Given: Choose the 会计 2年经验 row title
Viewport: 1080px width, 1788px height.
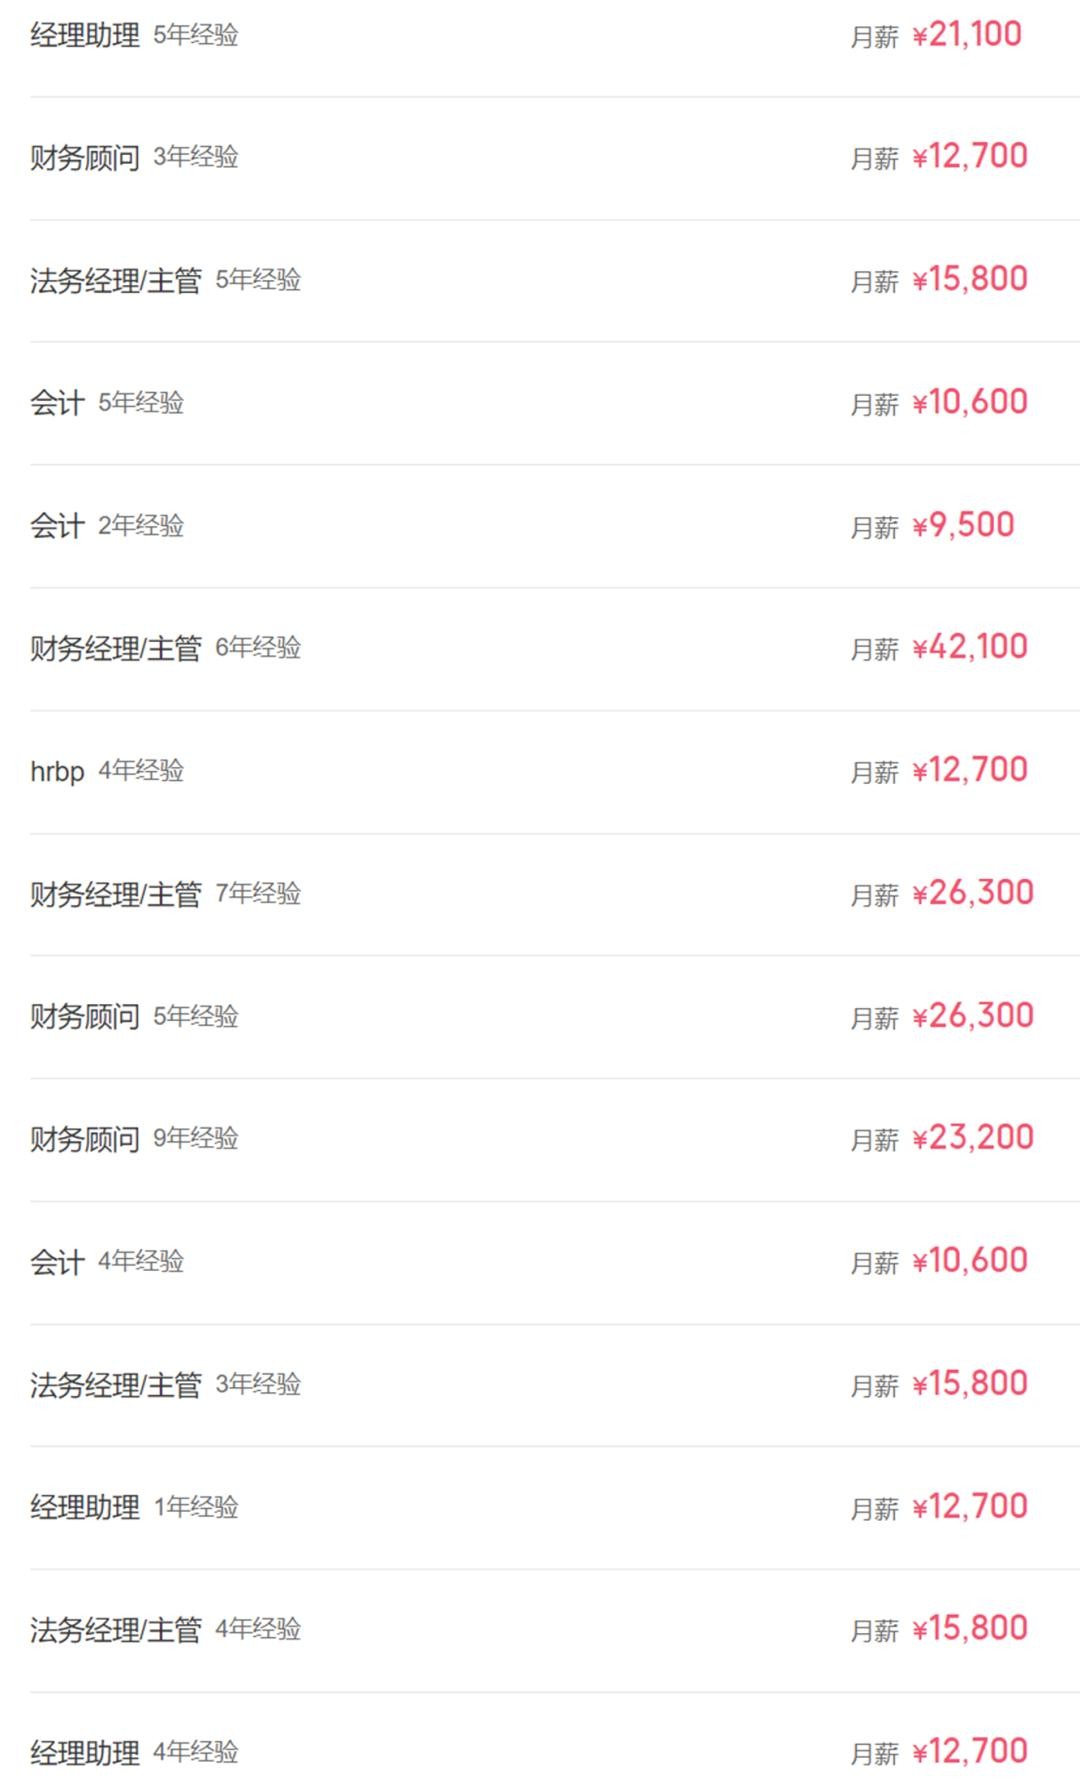Looking at the screenshot, I should pos(57,526).
